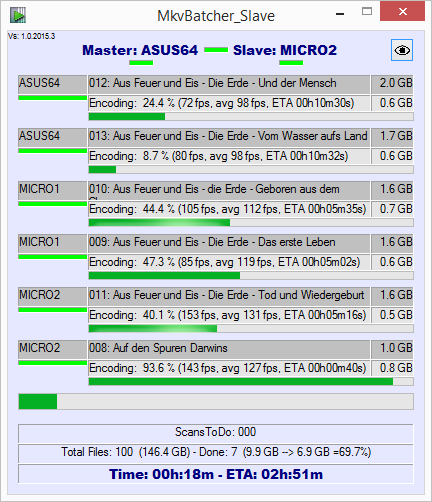Close the MkvBatcher_Slave window
The image size is (432, 502).
tap(402, 12)
